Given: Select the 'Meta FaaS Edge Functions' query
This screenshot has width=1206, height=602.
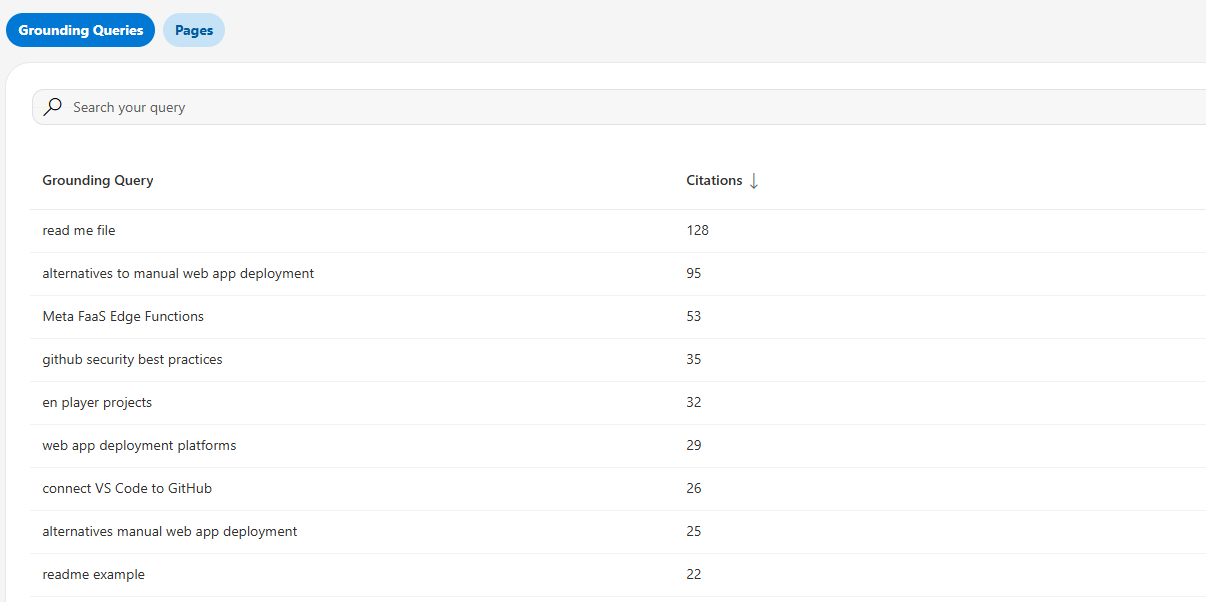Looking at the screenshot, I should click(122, 316).
